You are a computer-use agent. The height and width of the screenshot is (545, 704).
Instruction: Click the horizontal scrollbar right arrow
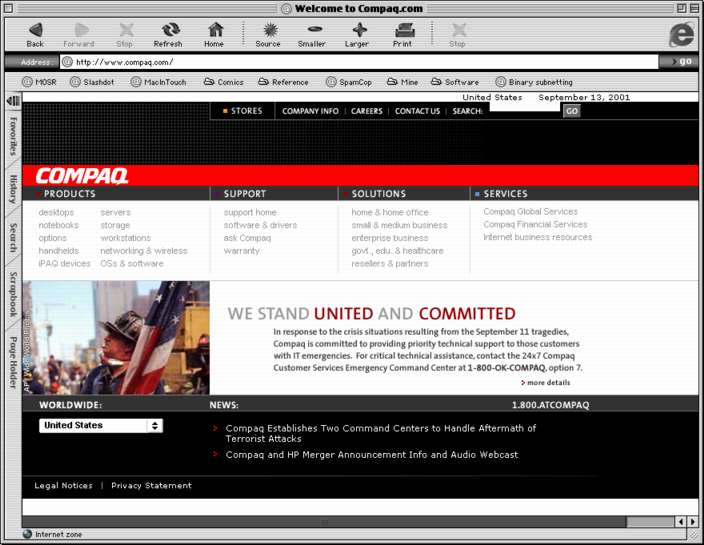(692, 522)
